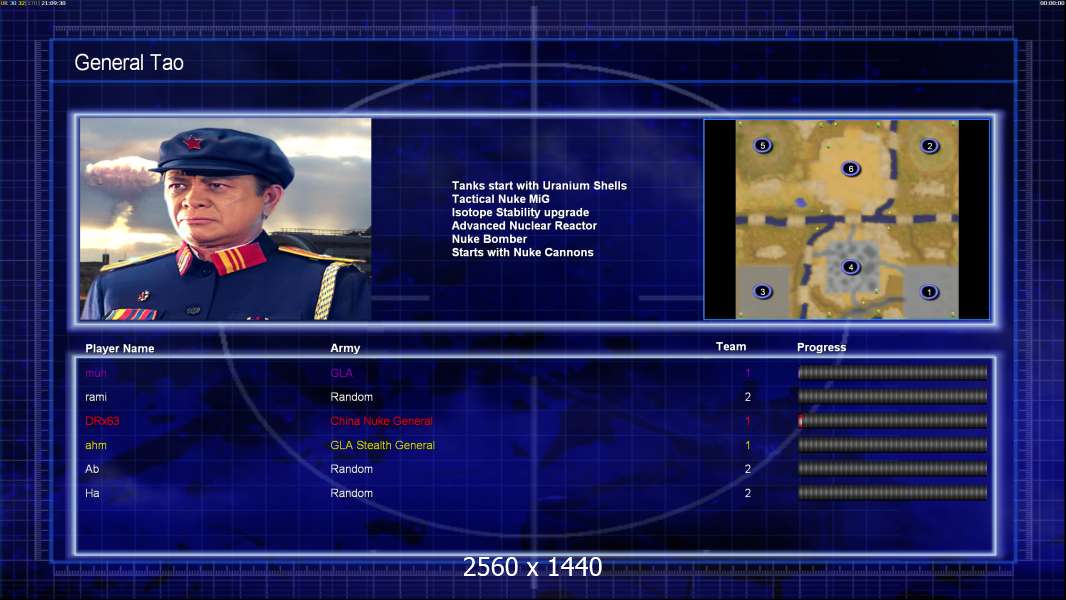Click team number in Ha's row
The image size is (1066, 600).
(x=747, y=493)
